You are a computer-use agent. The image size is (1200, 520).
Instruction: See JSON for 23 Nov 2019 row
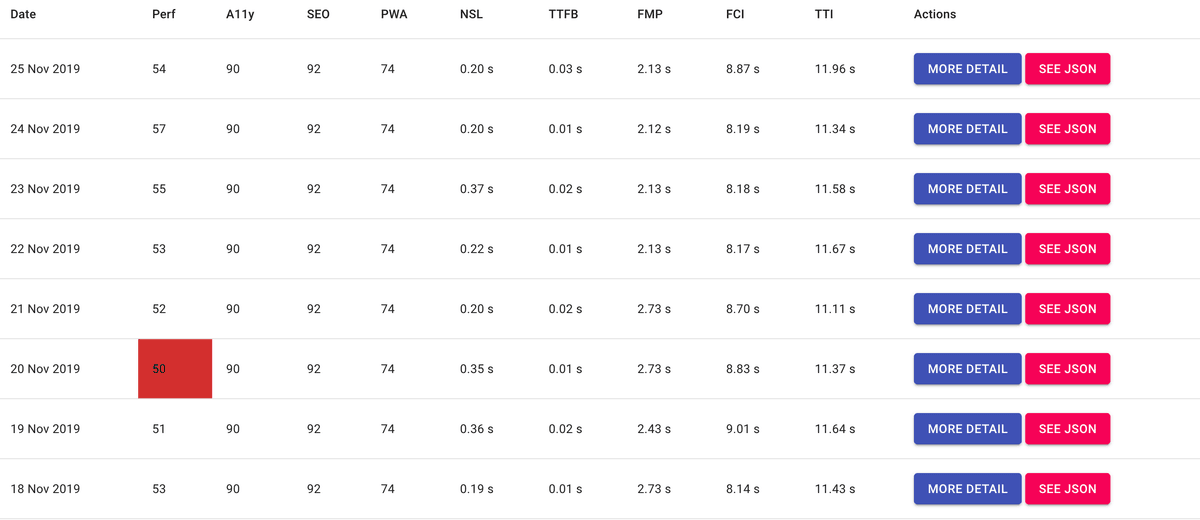1067,189
